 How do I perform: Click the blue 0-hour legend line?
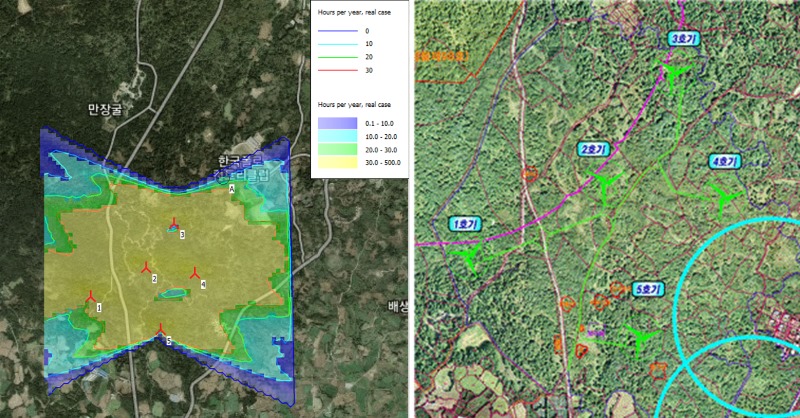click(x=337, y=31)
